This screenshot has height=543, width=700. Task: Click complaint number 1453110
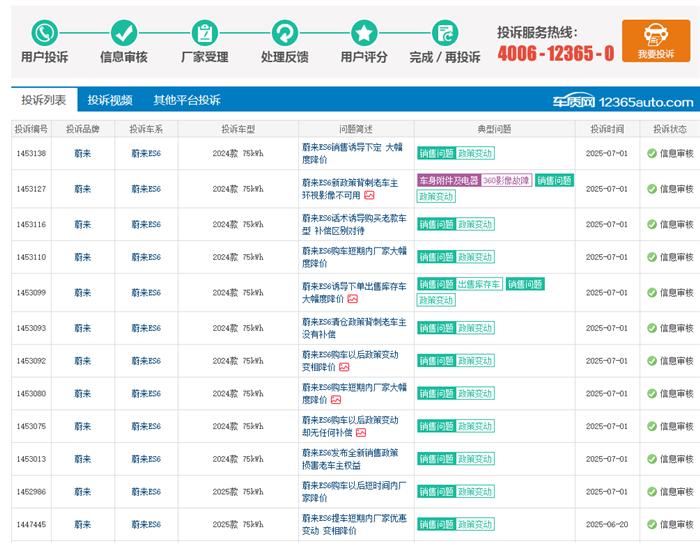pos(31,257)
